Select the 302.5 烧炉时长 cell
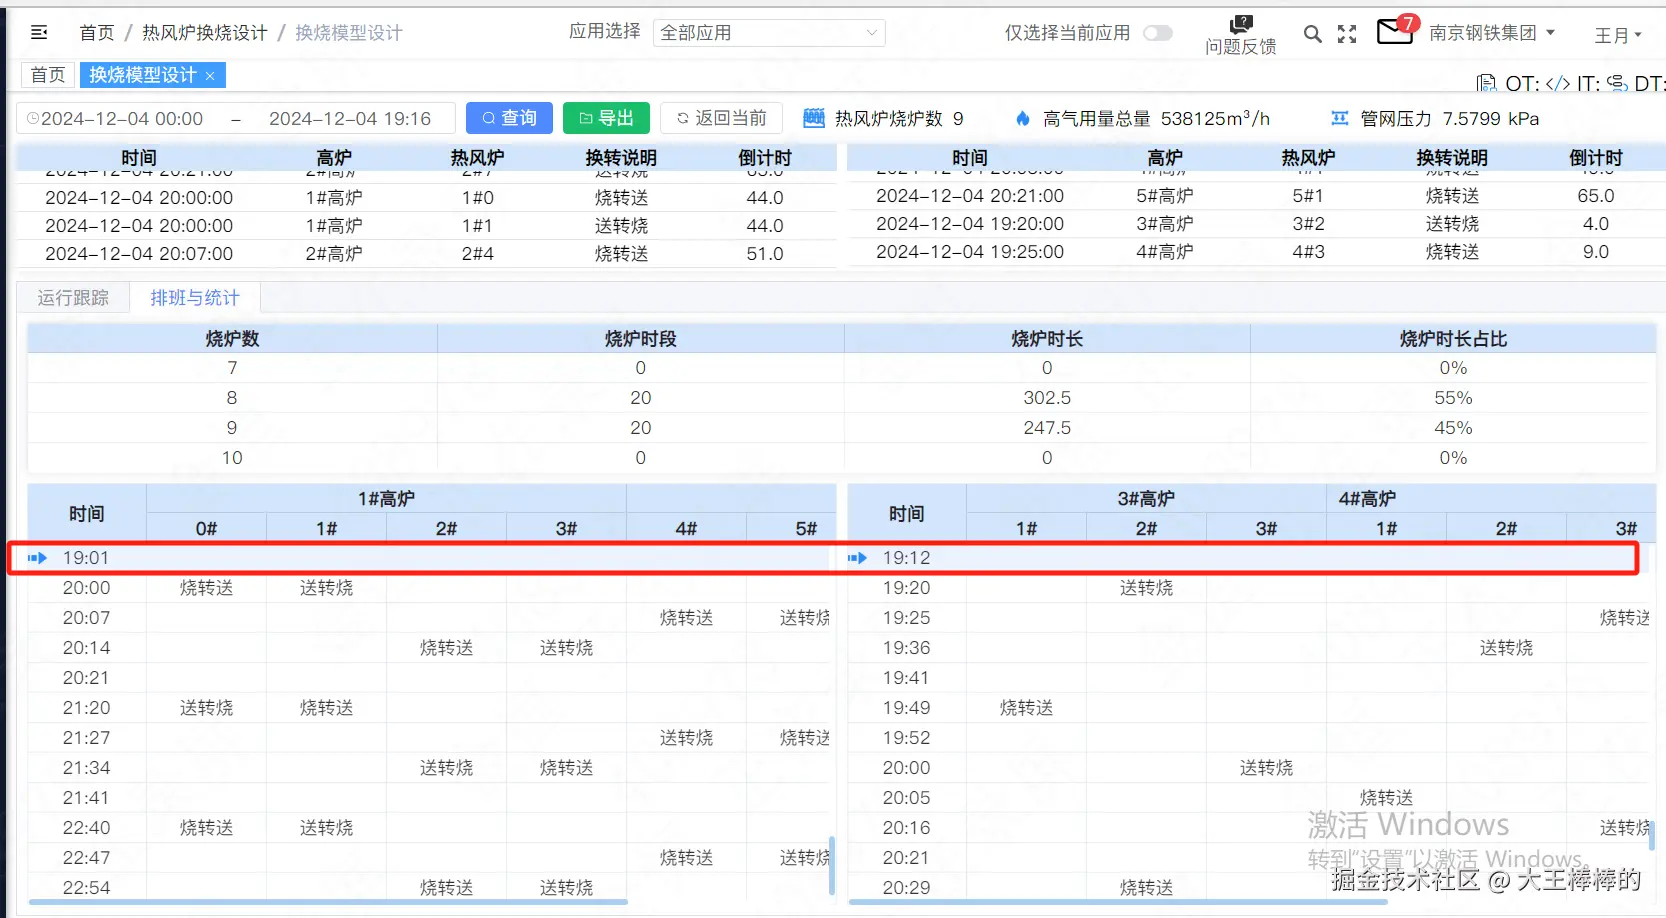1666x918 pixels. point(1047,398)
